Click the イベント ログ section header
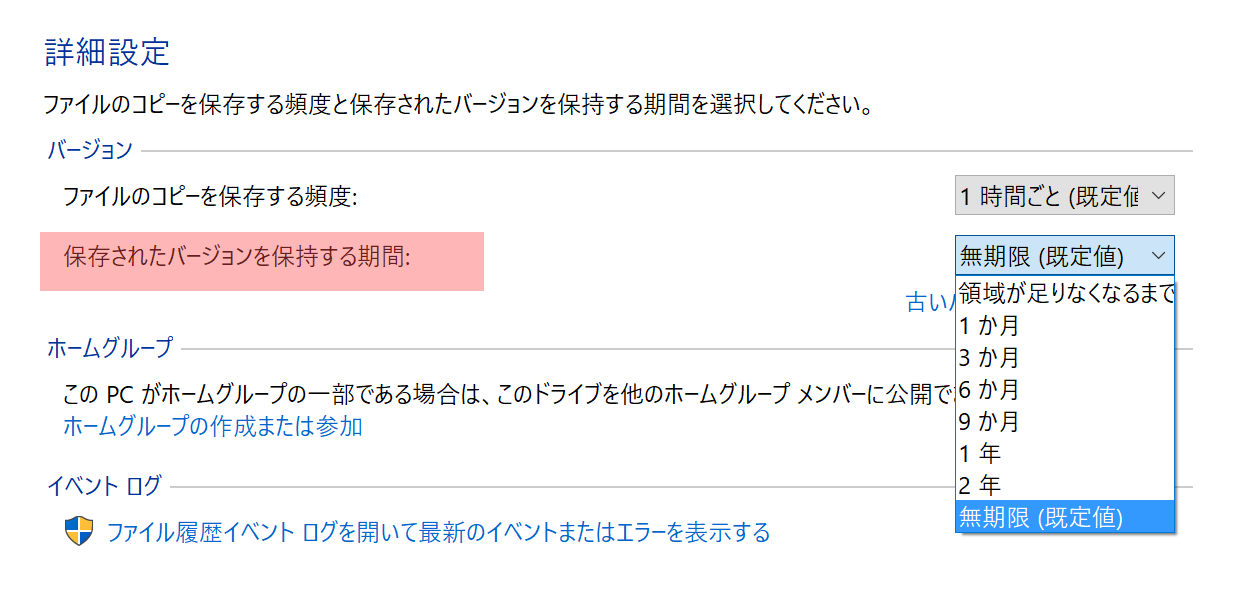Image resolution: width=1235 pixels, height=611 pixels. [x=104, y=487]
